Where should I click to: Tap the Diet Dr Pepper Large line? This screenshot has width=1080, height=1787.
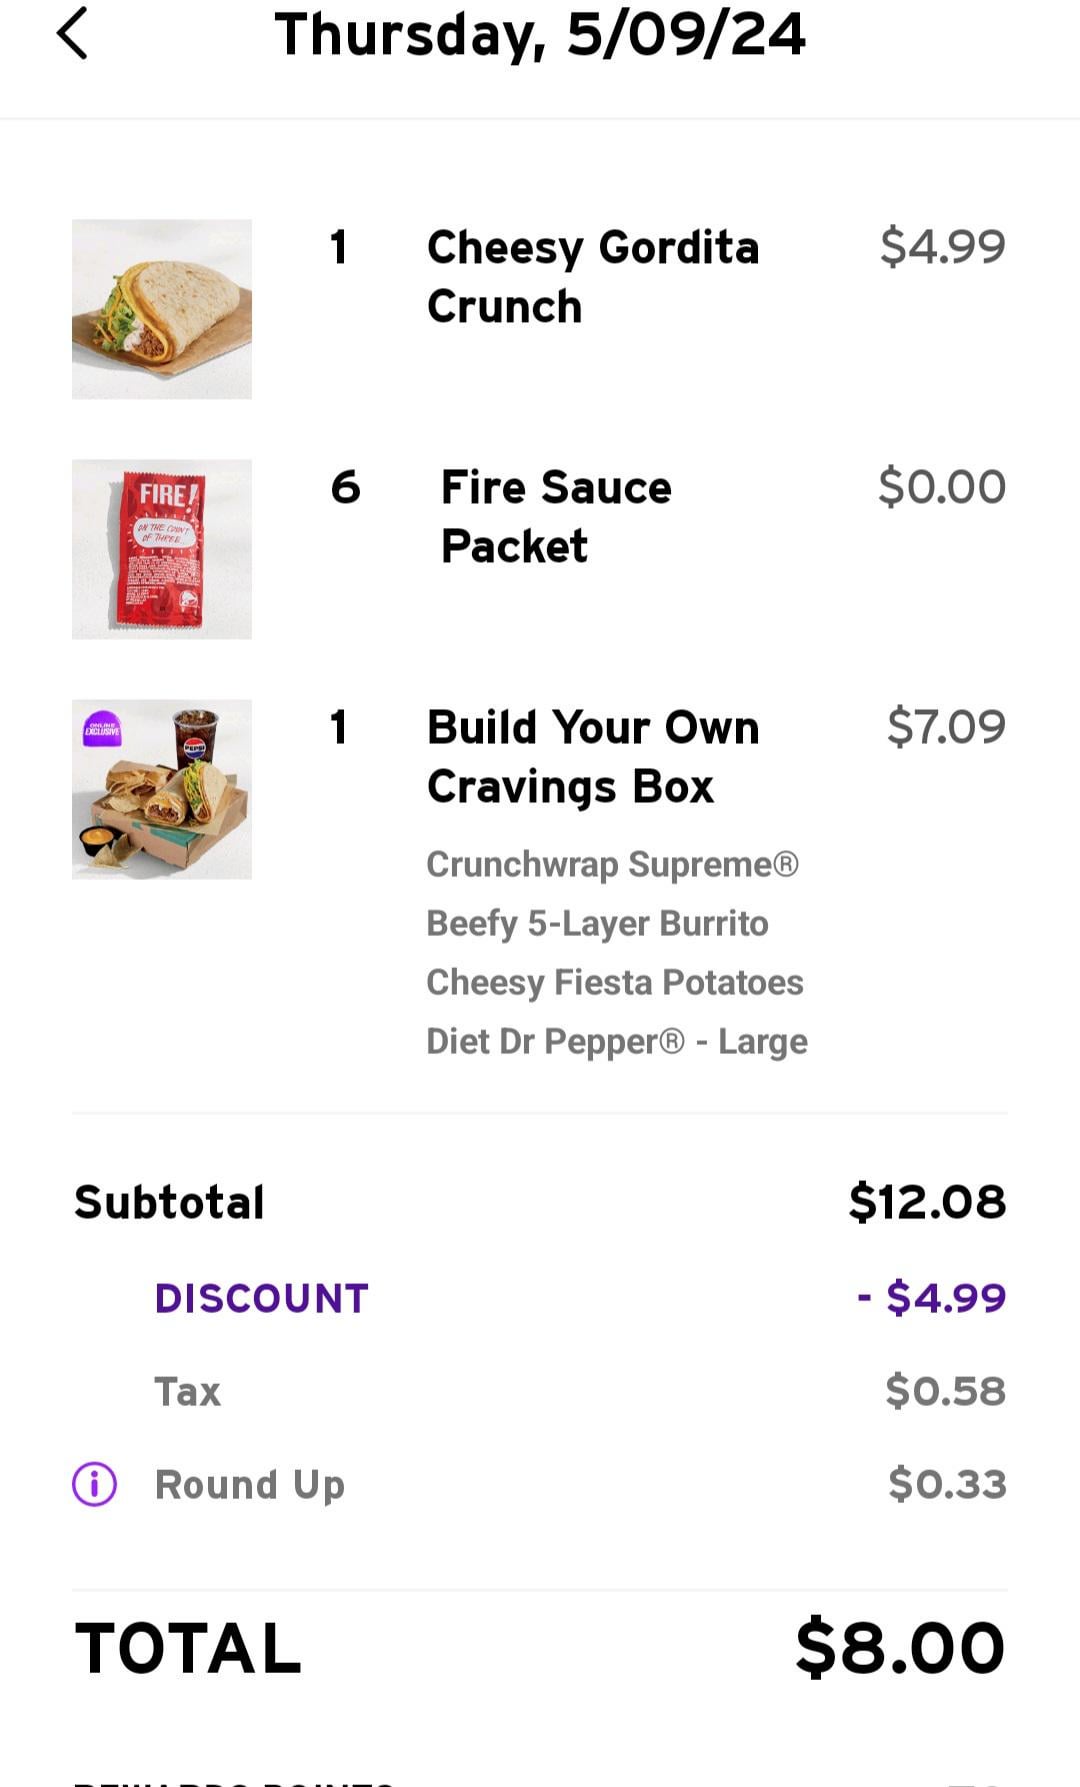(616, 1041)
